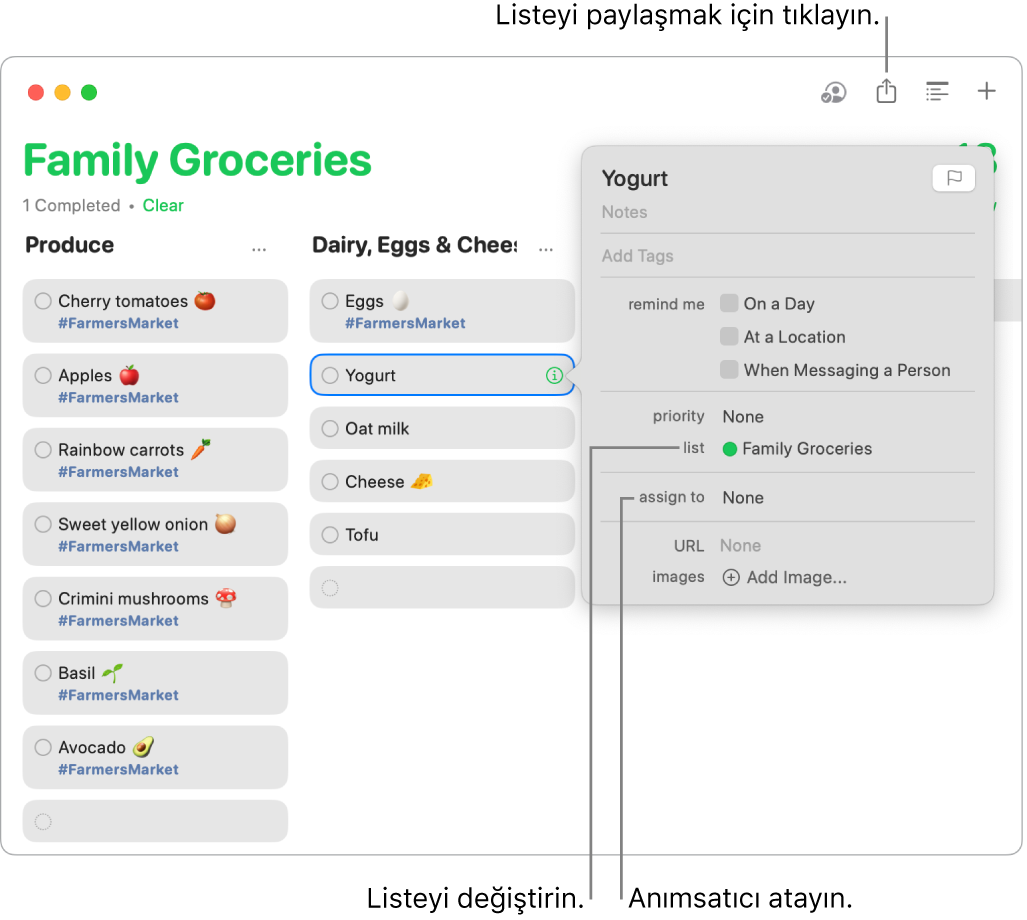
Task: Enable the At a Location checkbox
Action: [x=728, y=337]
